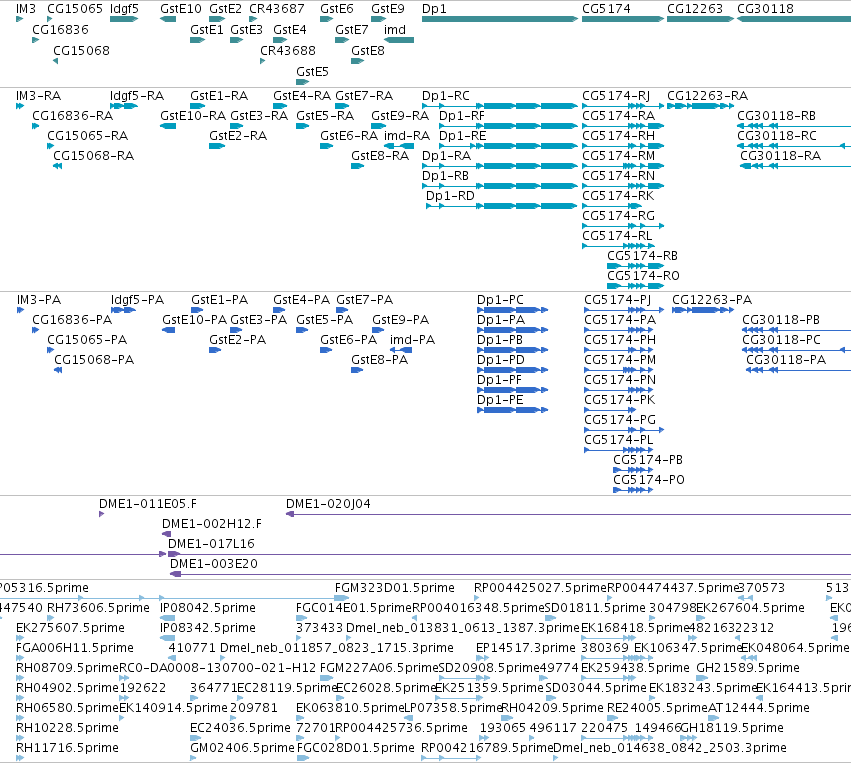Click the DME1-003E20 feature label
This screenshot has width=851, height=763.
(214, 564)
